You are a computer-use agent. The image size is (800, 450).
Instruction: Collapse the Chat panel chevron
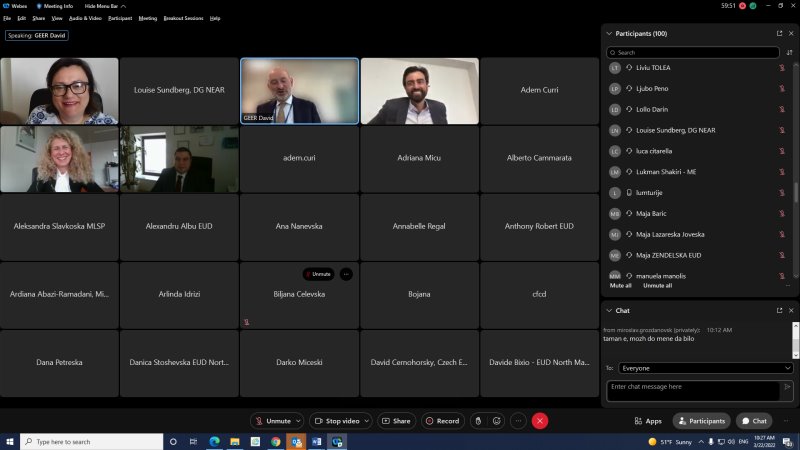click(609, 310)
